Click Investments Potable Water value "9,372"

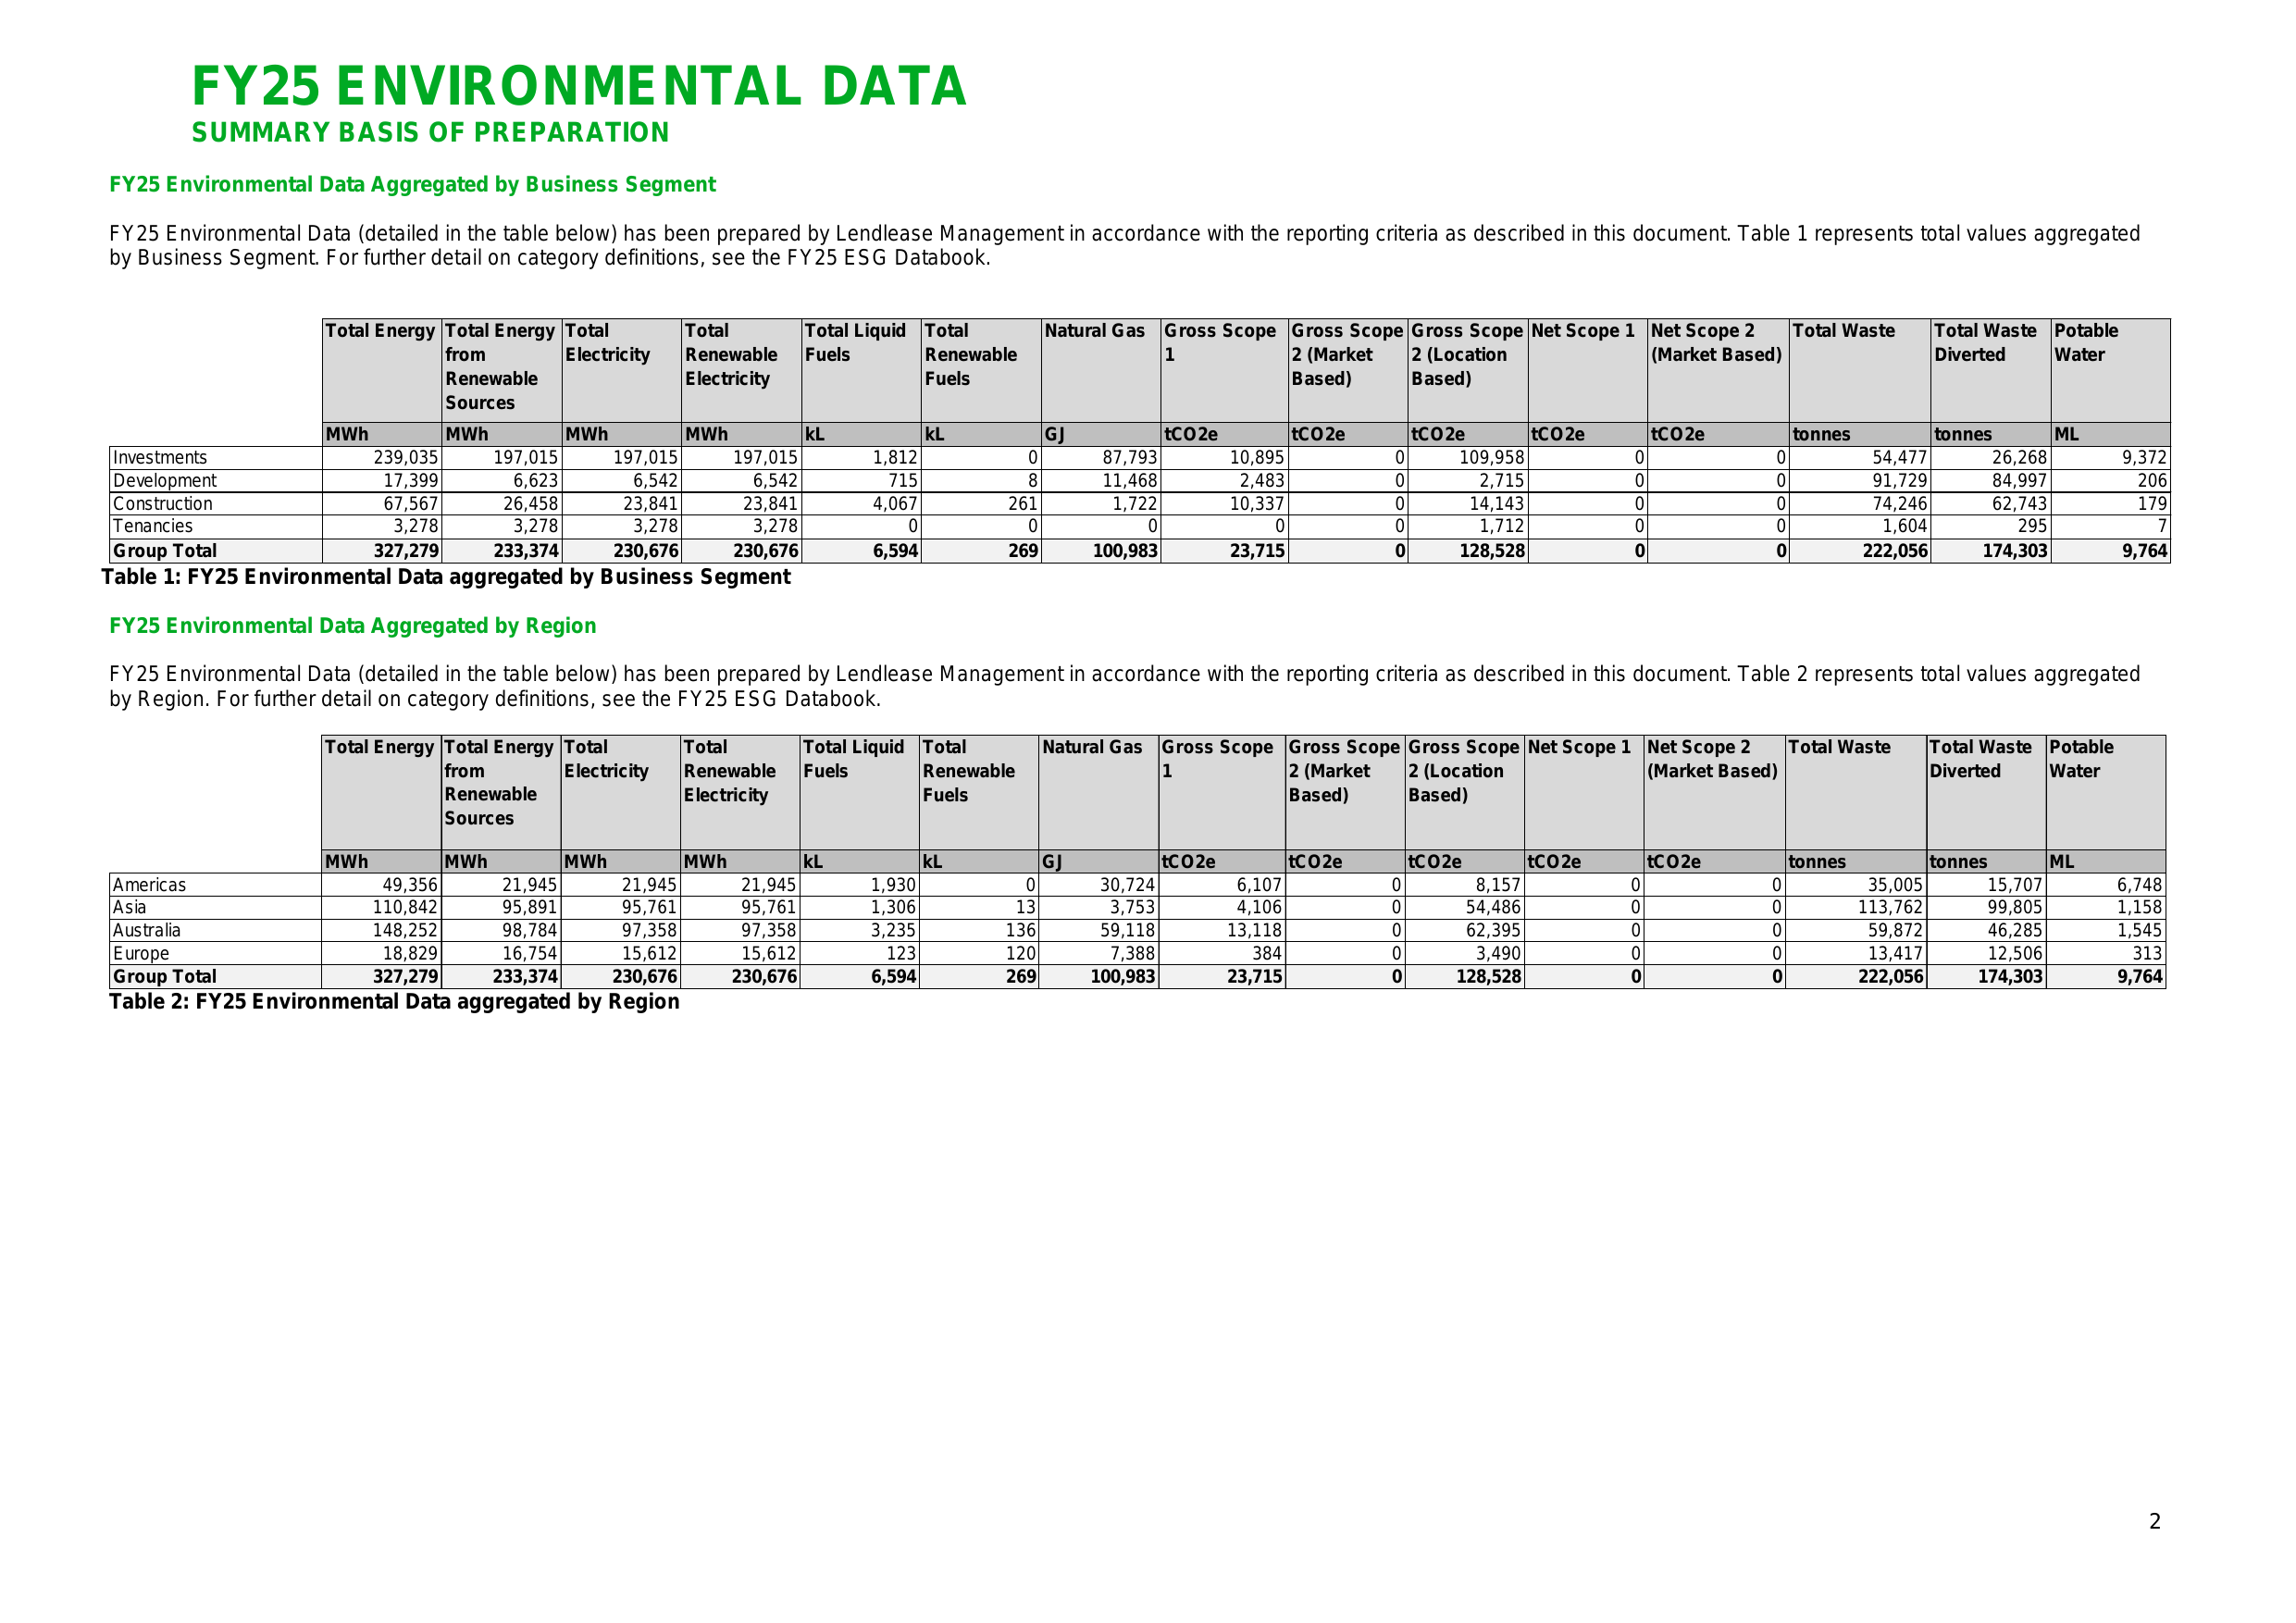click(x=2144, y=458)
